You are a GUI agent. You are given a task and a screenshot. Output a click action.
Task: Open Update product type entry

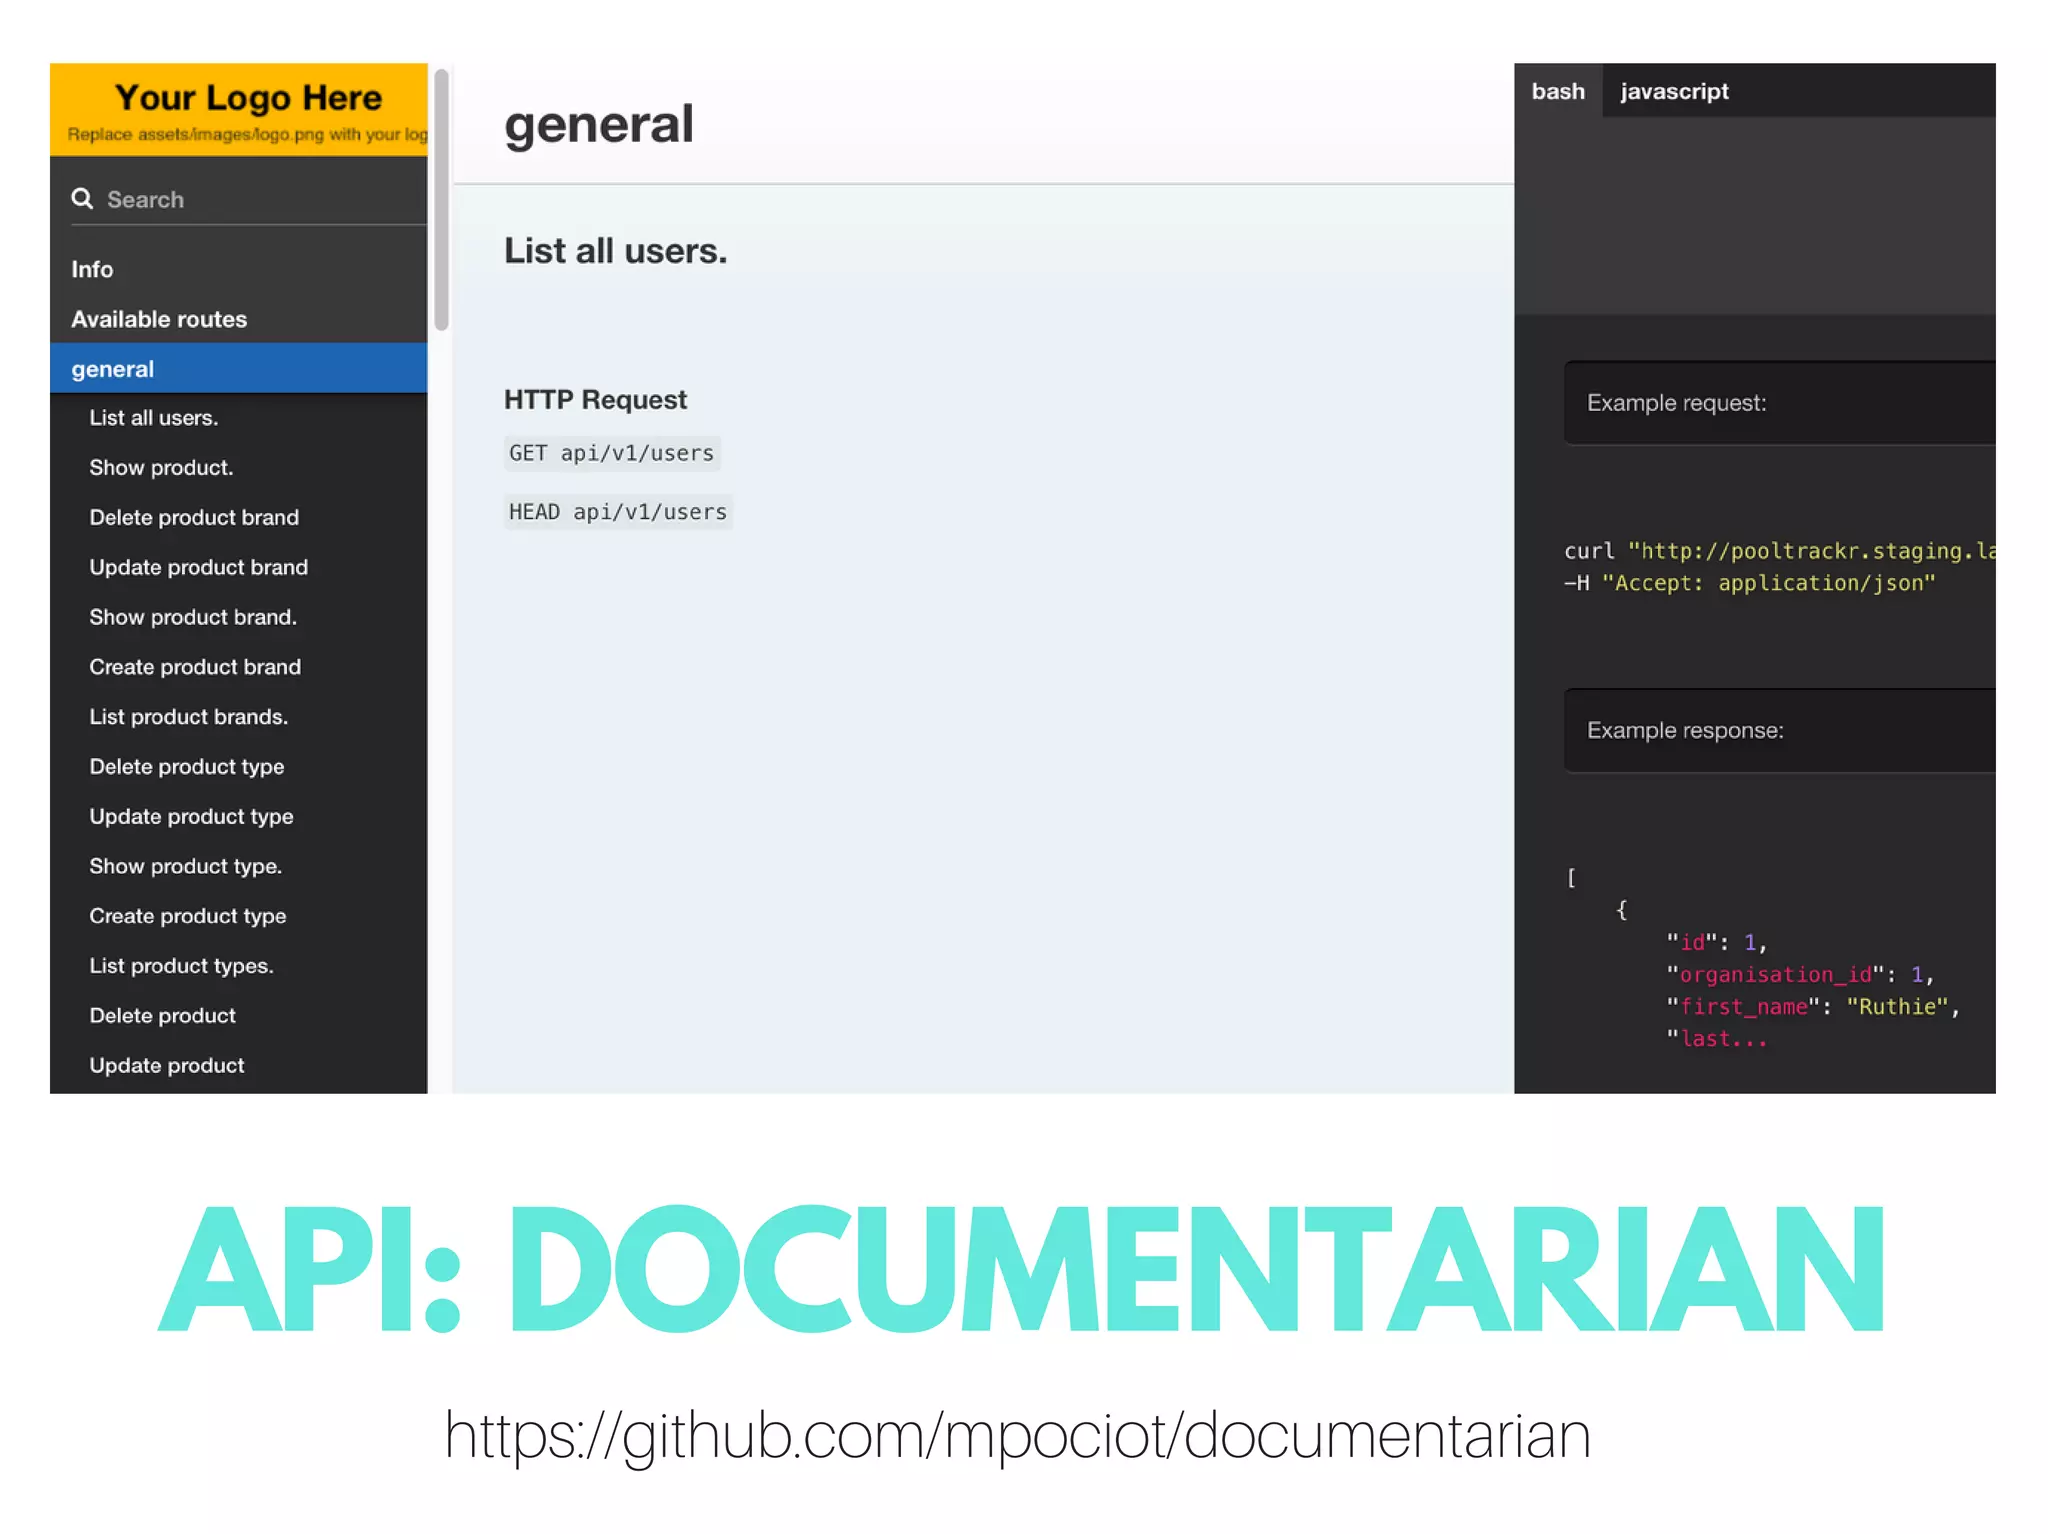click(191, 817)
